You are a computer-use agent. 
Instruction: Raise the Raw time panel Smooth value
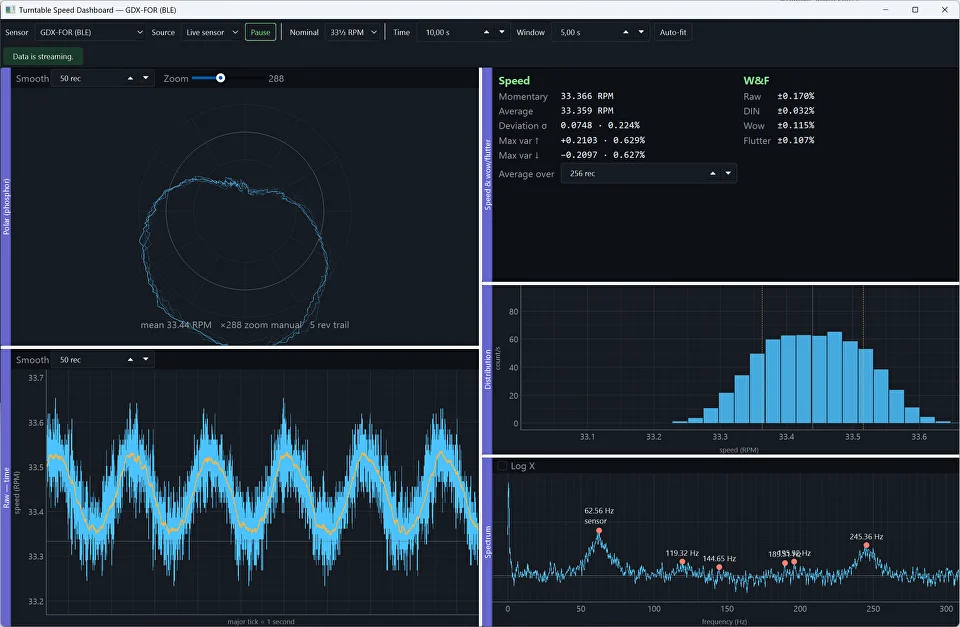coord(130,359)
